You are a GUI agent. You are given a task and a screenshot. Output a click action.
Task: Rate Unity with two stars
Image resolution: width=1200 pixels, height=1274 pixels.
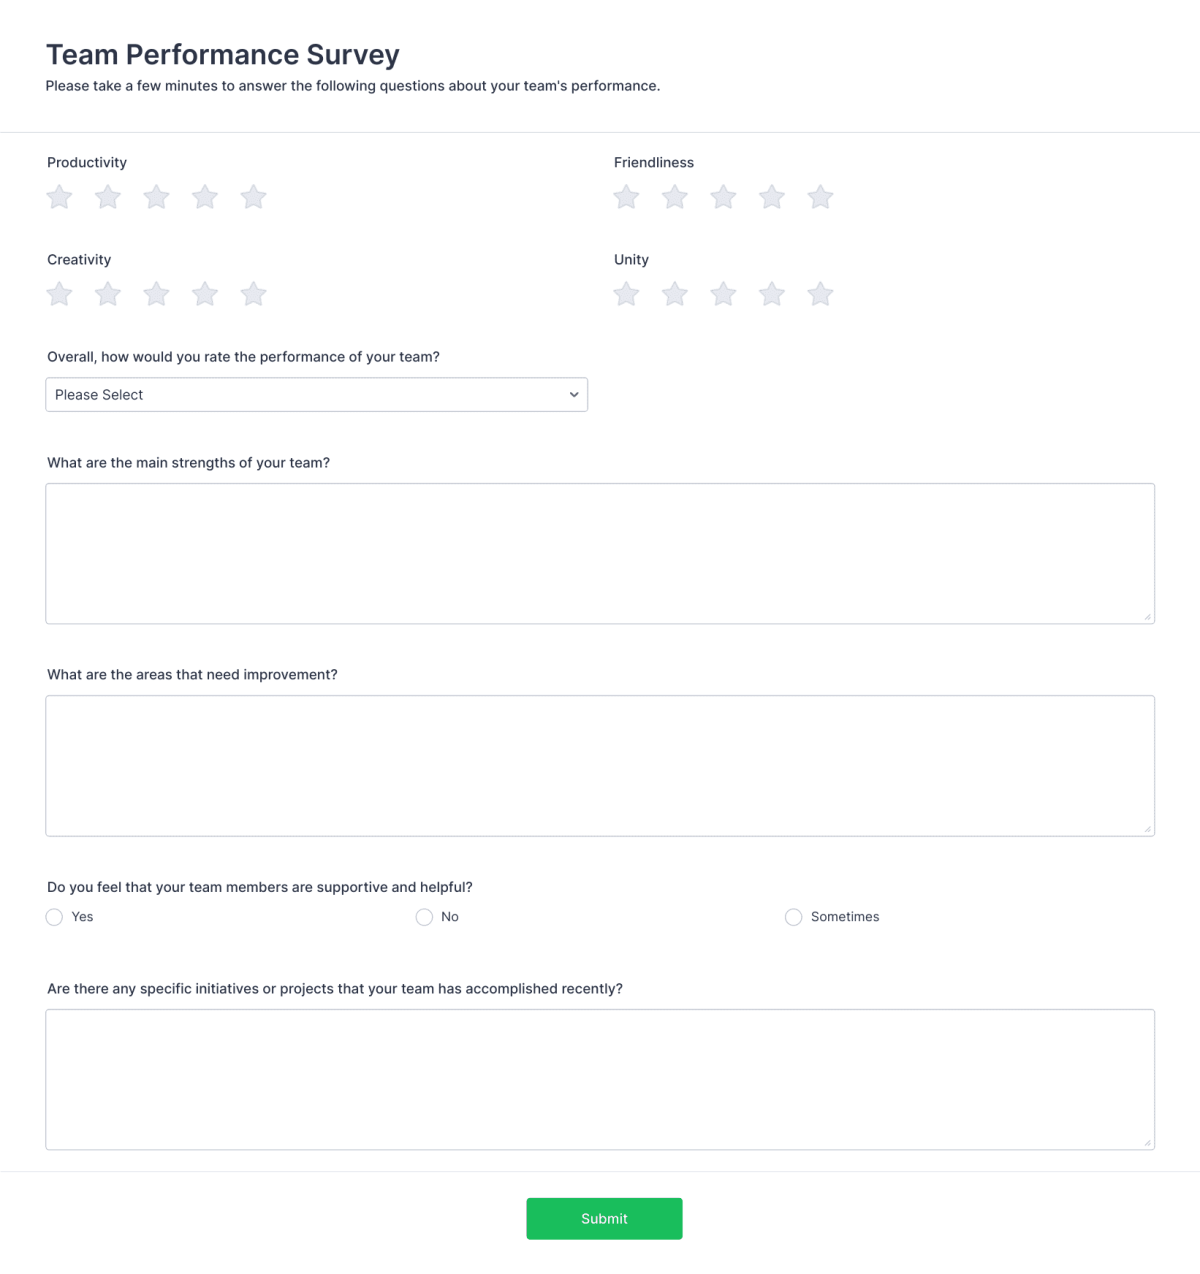tap(674, 294)
